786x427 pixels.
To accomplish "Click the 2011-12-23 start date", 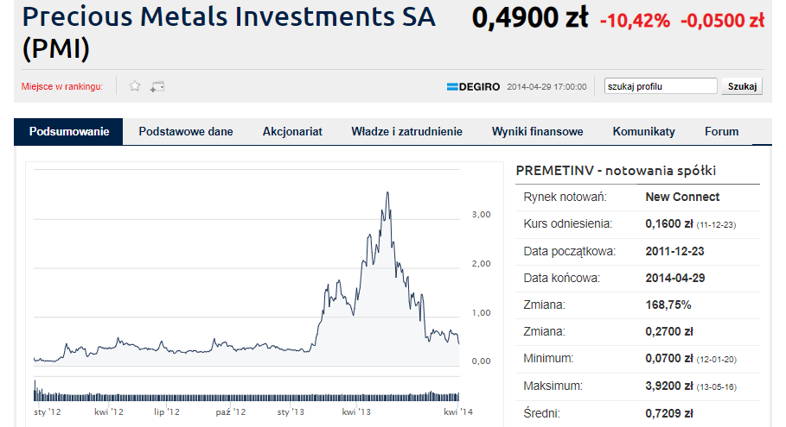I will point(675,251).
